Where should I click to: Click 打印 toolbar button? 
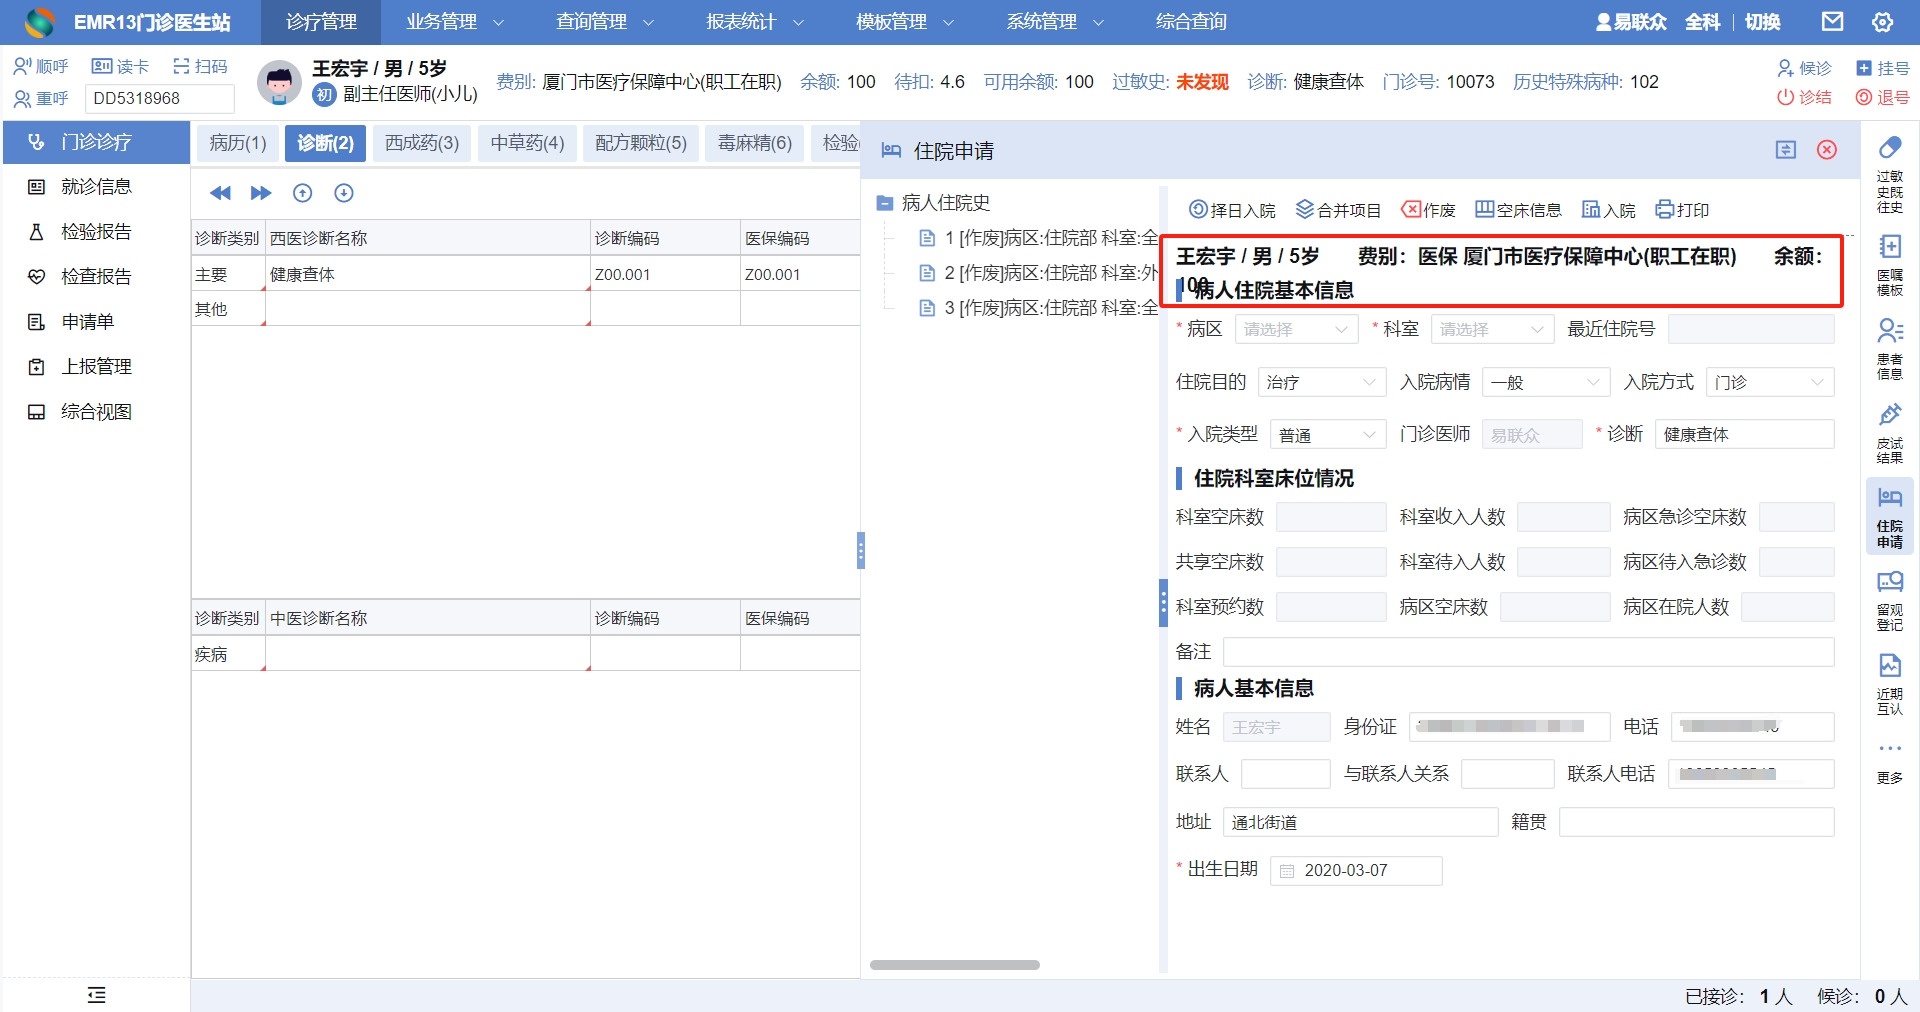[x=1682, y=210]
